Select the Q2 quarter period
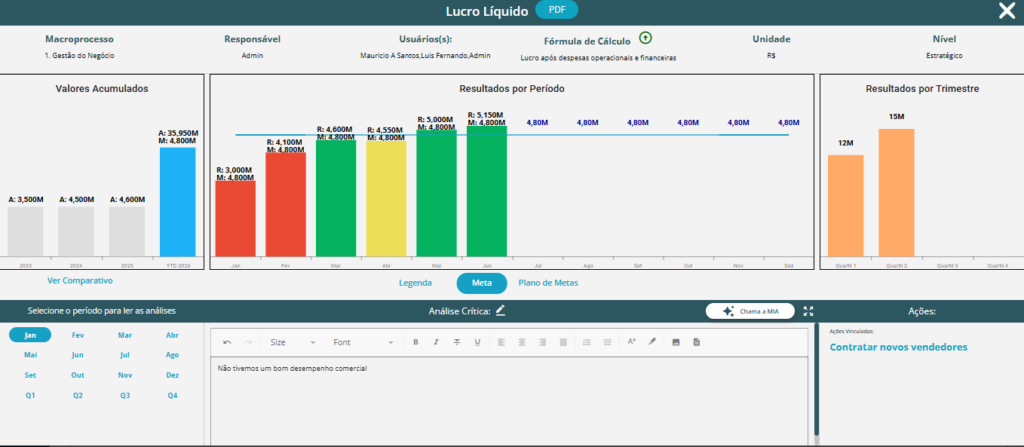 click(x=78, y=395)
